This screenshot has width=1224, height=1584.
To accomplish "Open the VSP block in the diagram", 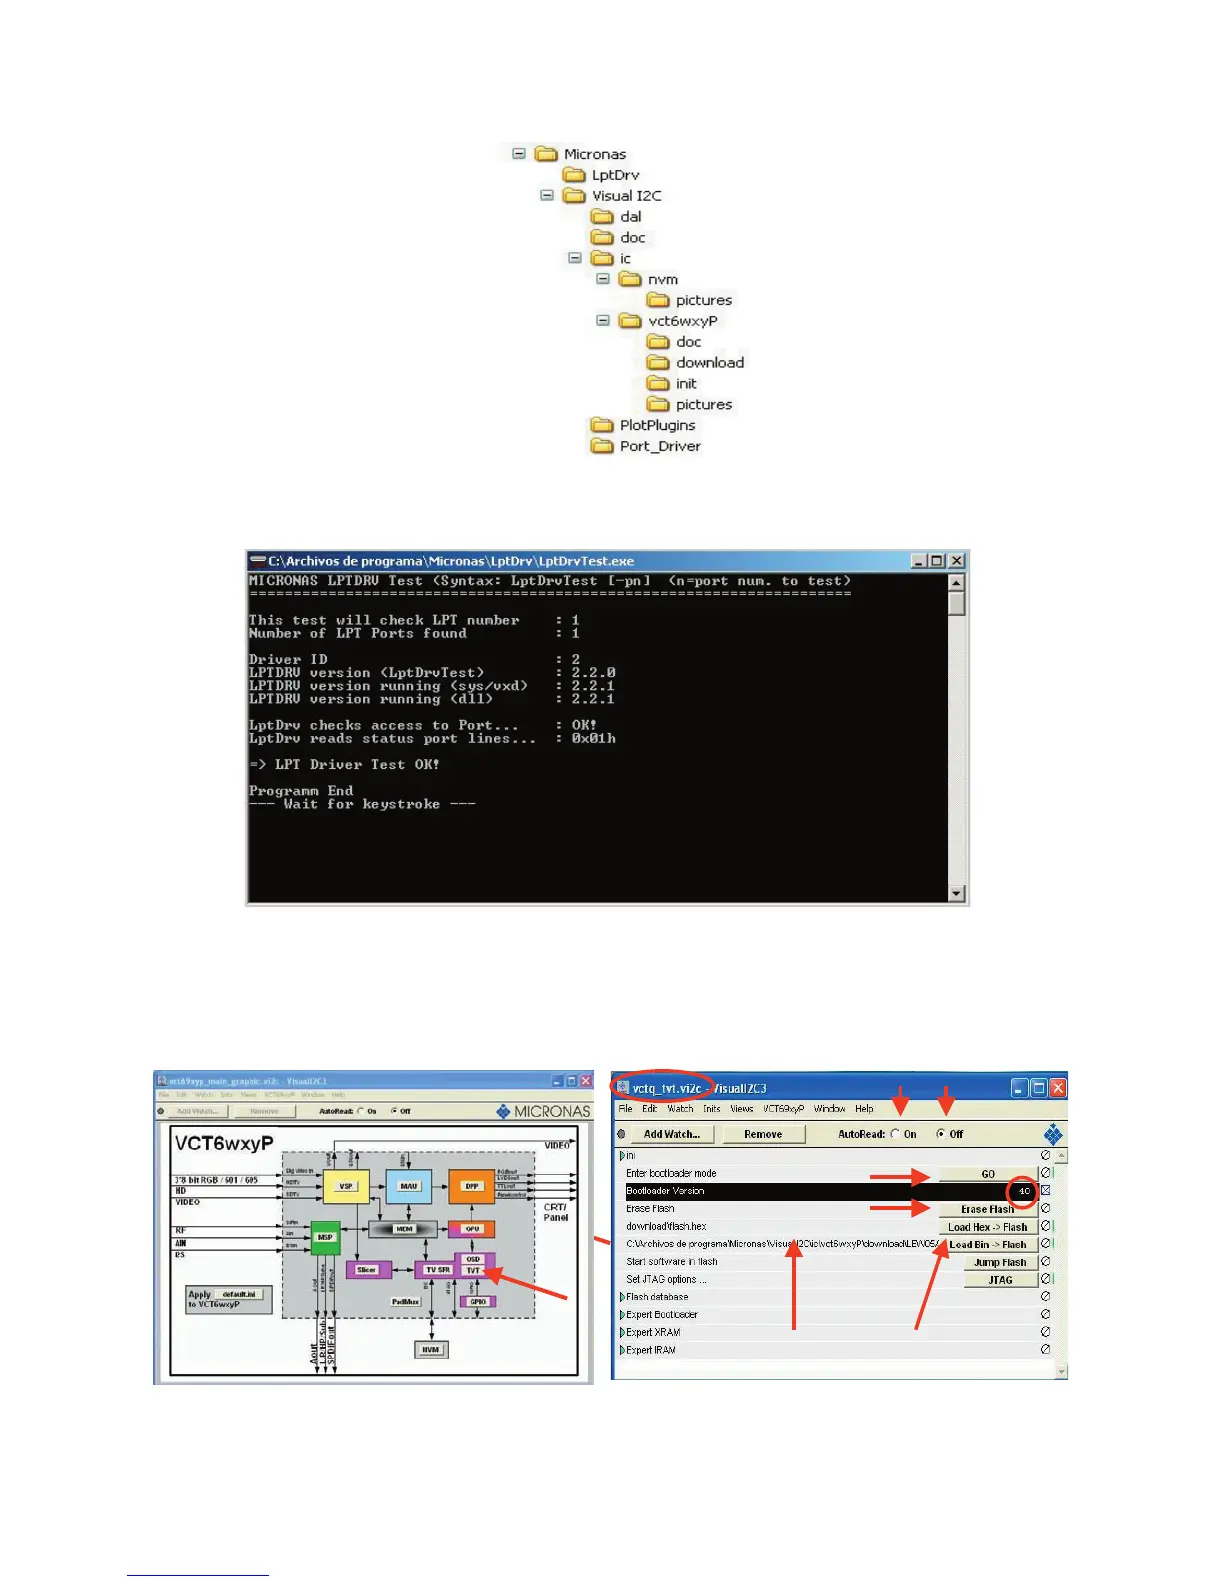I will pyautogui.click(x=346, y=1186).
